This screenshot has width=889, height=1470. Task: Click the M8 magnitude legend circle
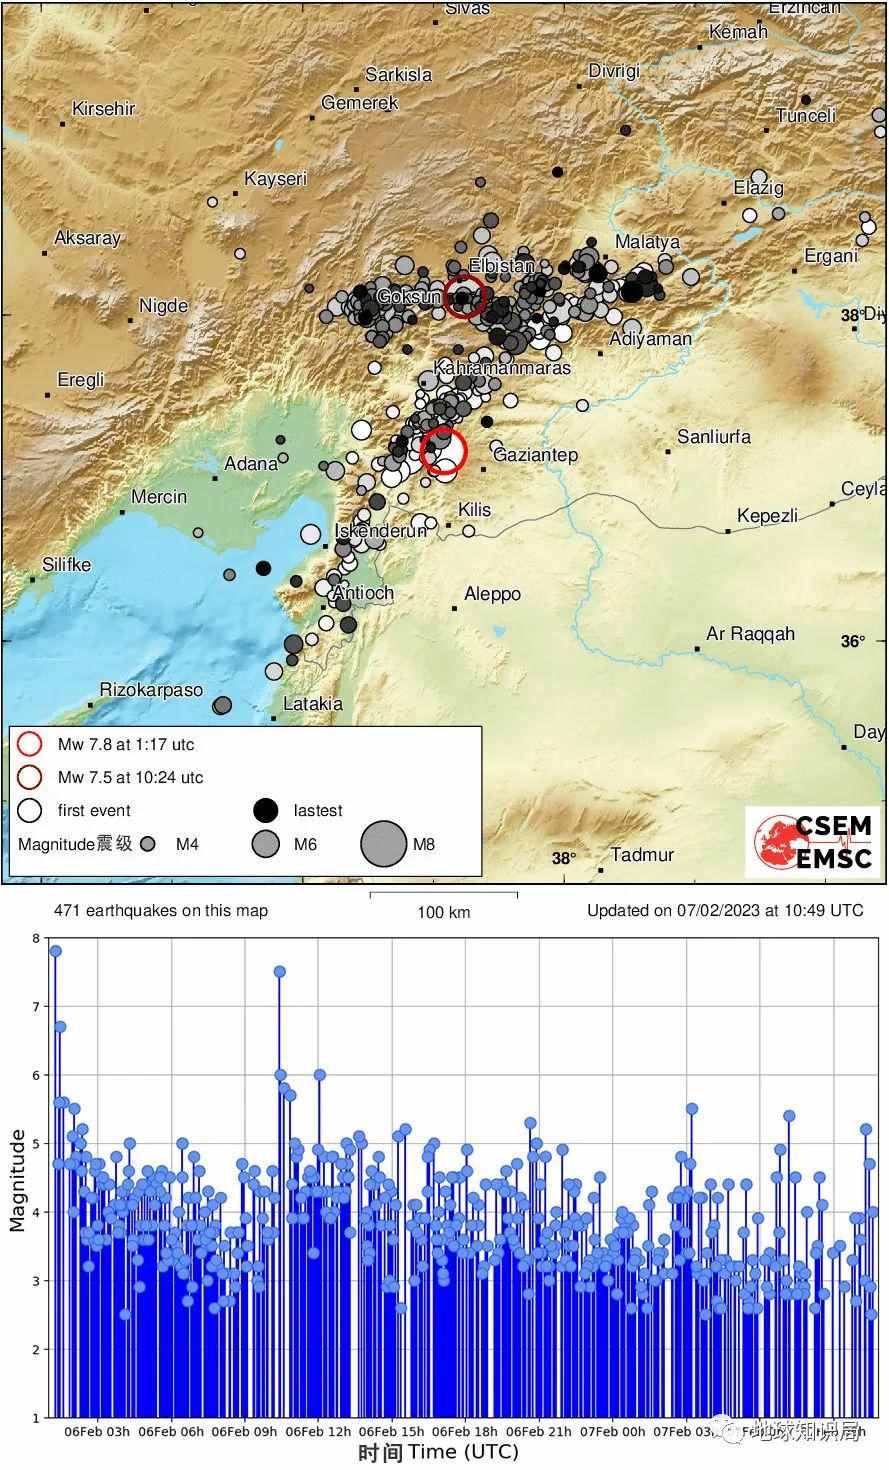click(384, 844)
